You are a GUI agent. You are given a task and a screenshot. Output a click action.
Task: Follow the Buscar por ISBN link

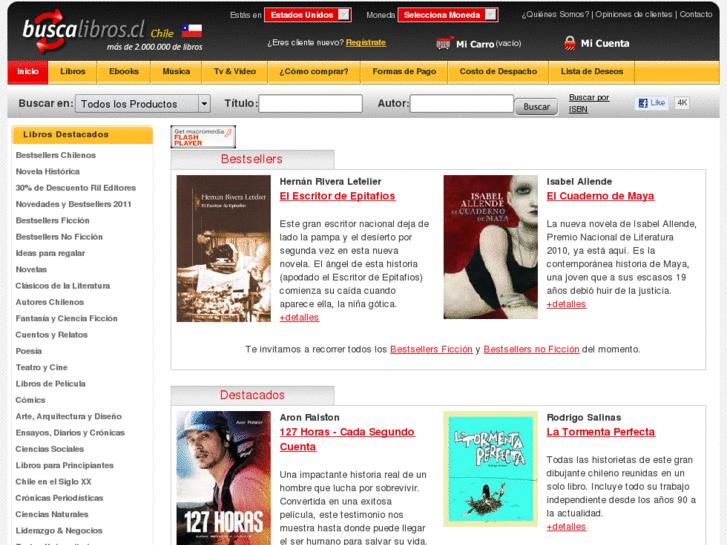pyautogui.click(x=589, y=103)
